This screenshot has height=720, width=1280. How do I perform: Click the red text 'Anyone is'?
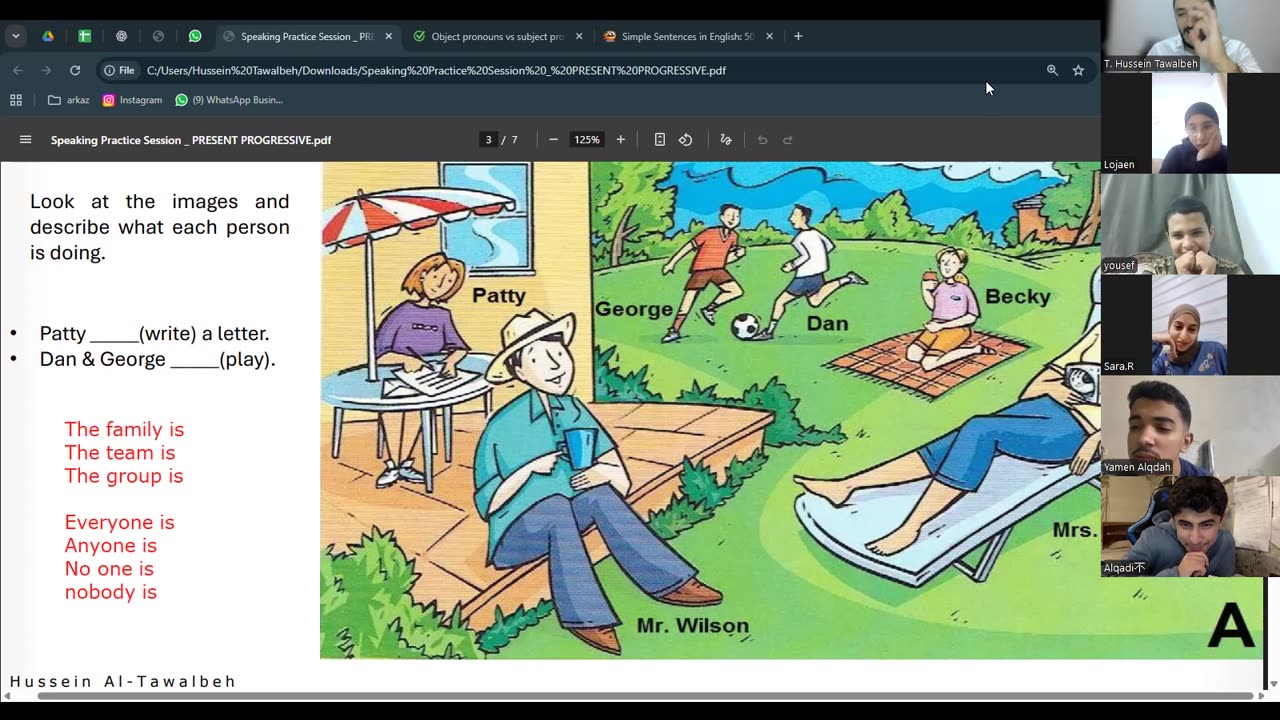[x=110, y=545]
